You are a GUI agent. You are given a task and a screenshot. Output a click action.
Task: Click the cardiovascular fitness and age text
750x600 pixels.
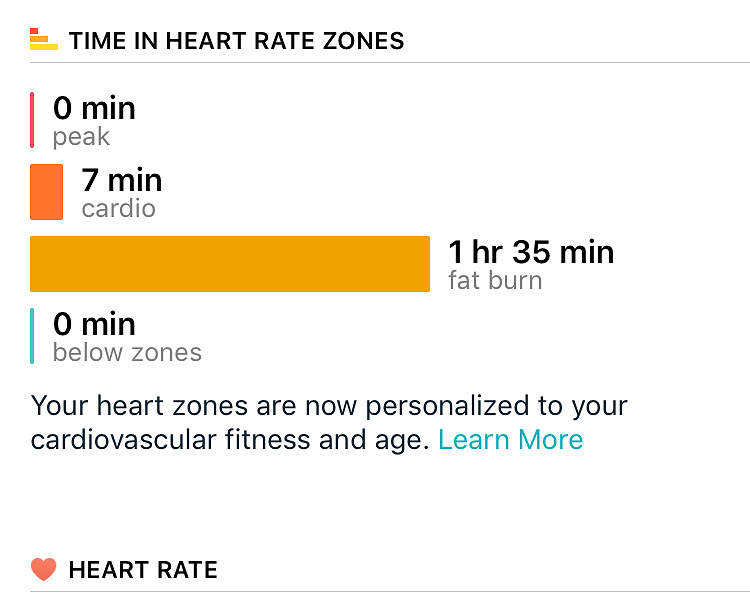tap(230, 439)
